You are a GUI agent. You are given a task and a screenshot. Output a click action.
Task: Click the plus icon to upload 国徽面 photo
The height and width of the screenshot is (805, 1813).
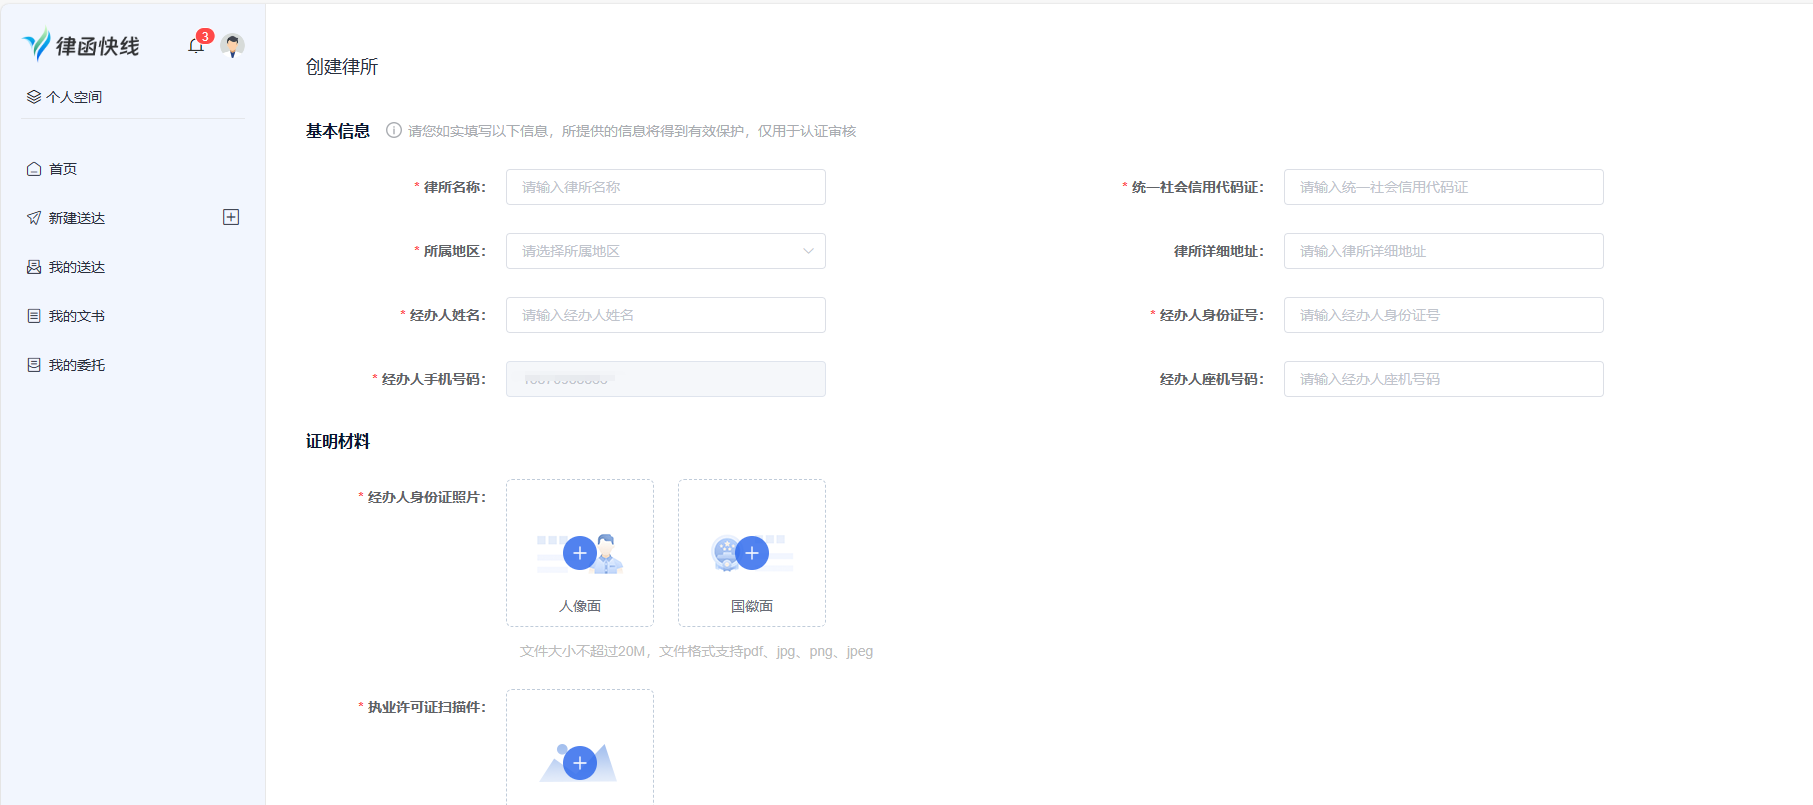[752, 553]
